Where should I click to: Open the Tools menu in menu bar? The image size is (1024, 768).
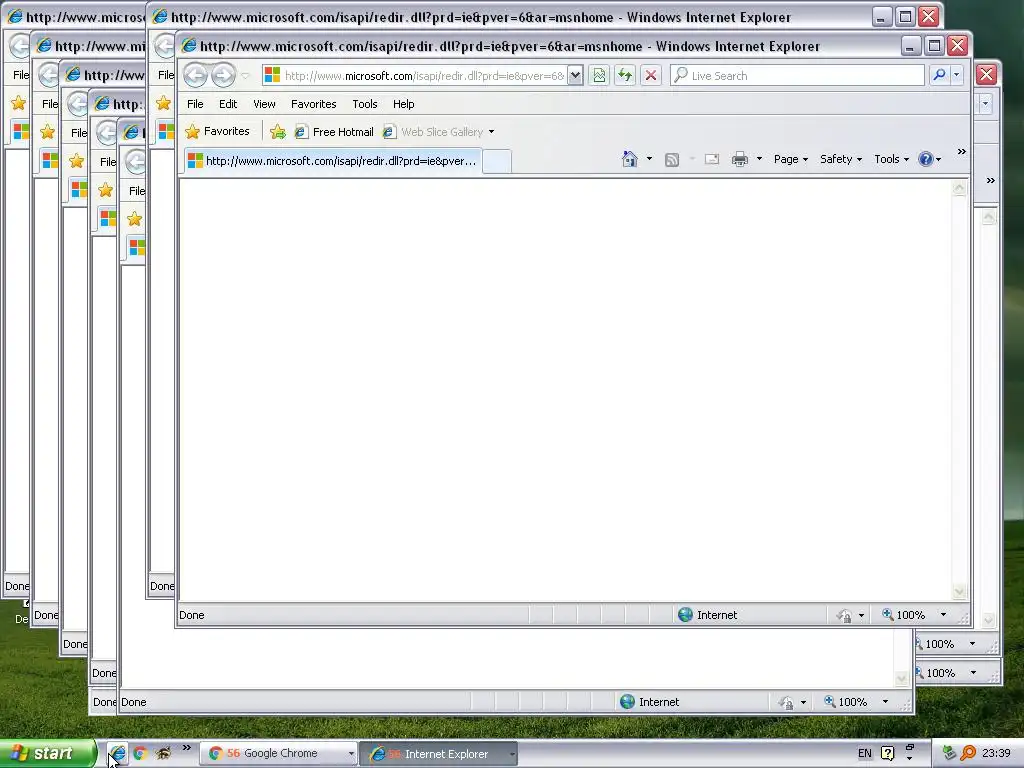click(364, 104)
